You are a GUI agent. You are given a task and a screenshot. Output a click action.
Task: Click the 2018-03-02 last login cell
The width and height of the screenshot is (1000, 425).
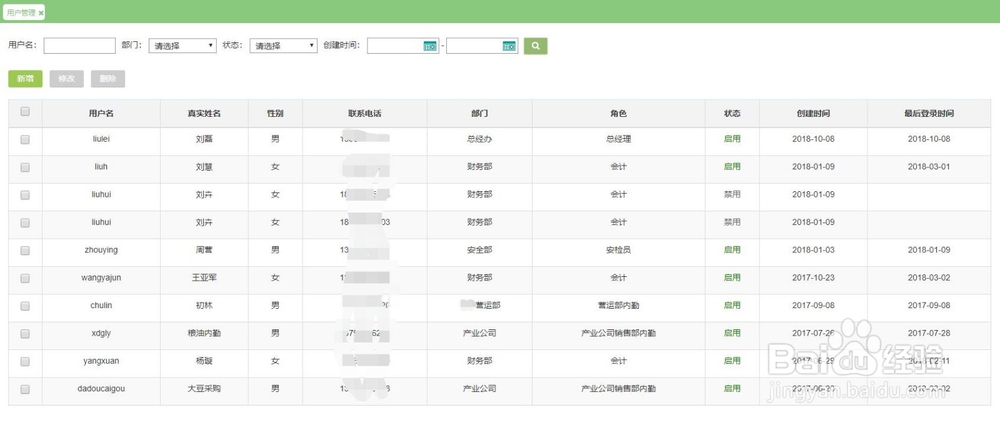point(929,278)
